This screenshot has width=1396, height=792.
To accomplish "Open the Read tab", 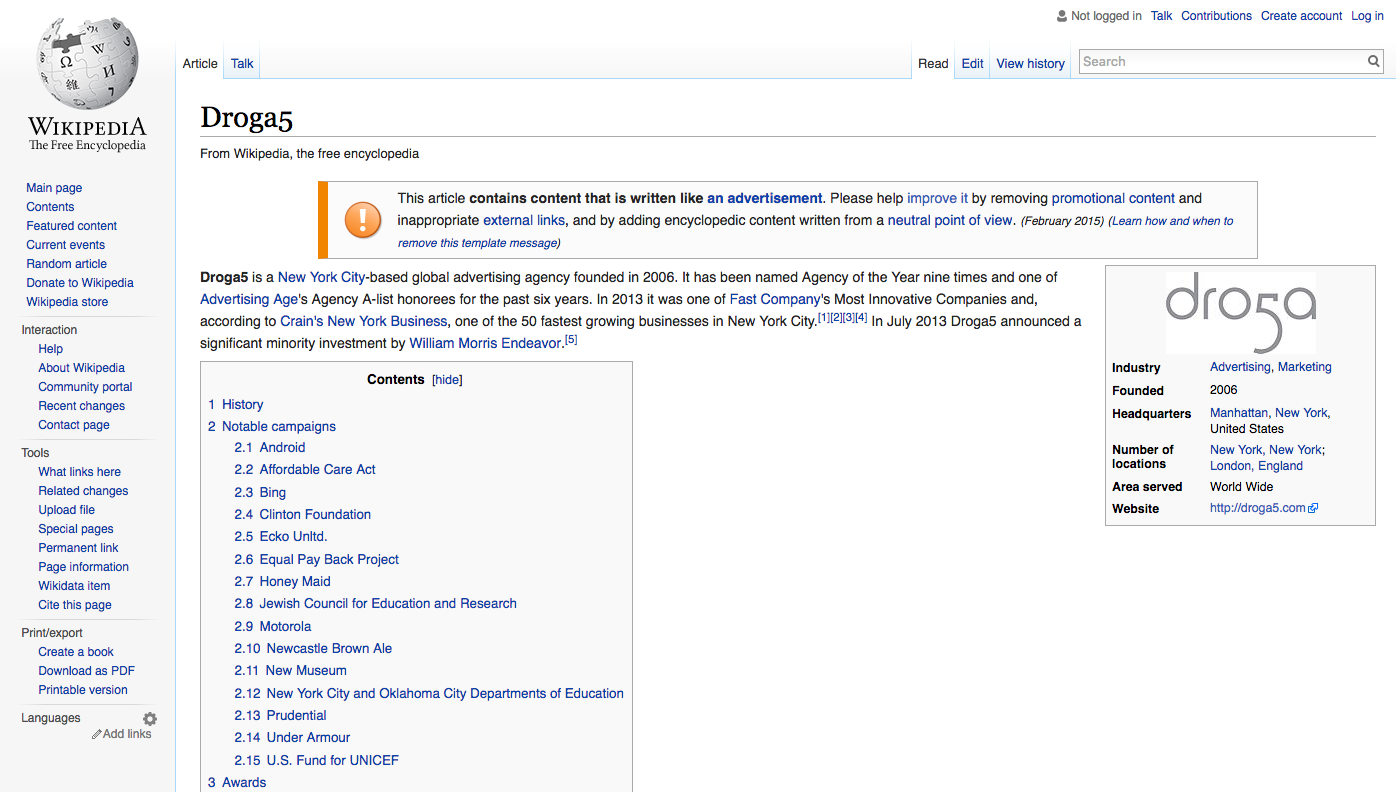I will coord(933,63).
